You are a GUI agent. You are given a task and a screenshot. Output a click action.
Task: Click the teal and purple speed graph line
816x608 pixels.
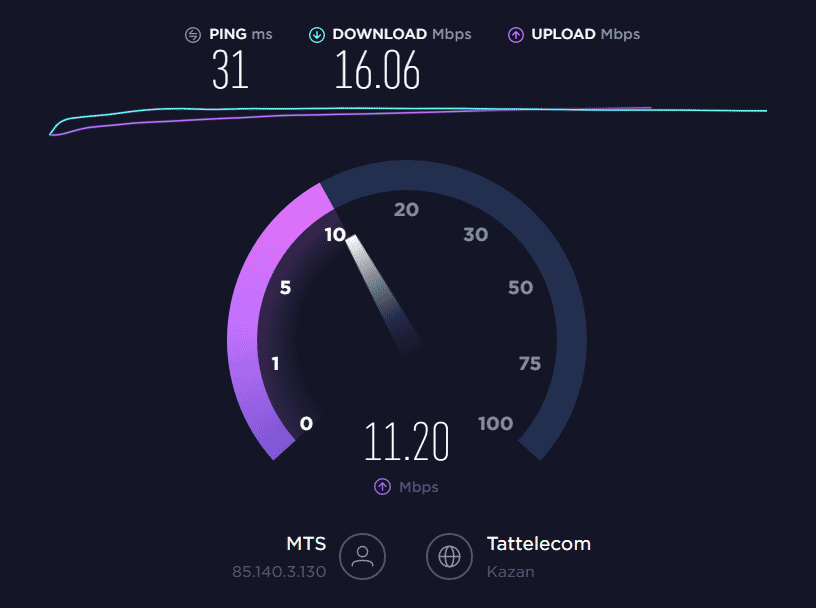[x=408, y=117]
